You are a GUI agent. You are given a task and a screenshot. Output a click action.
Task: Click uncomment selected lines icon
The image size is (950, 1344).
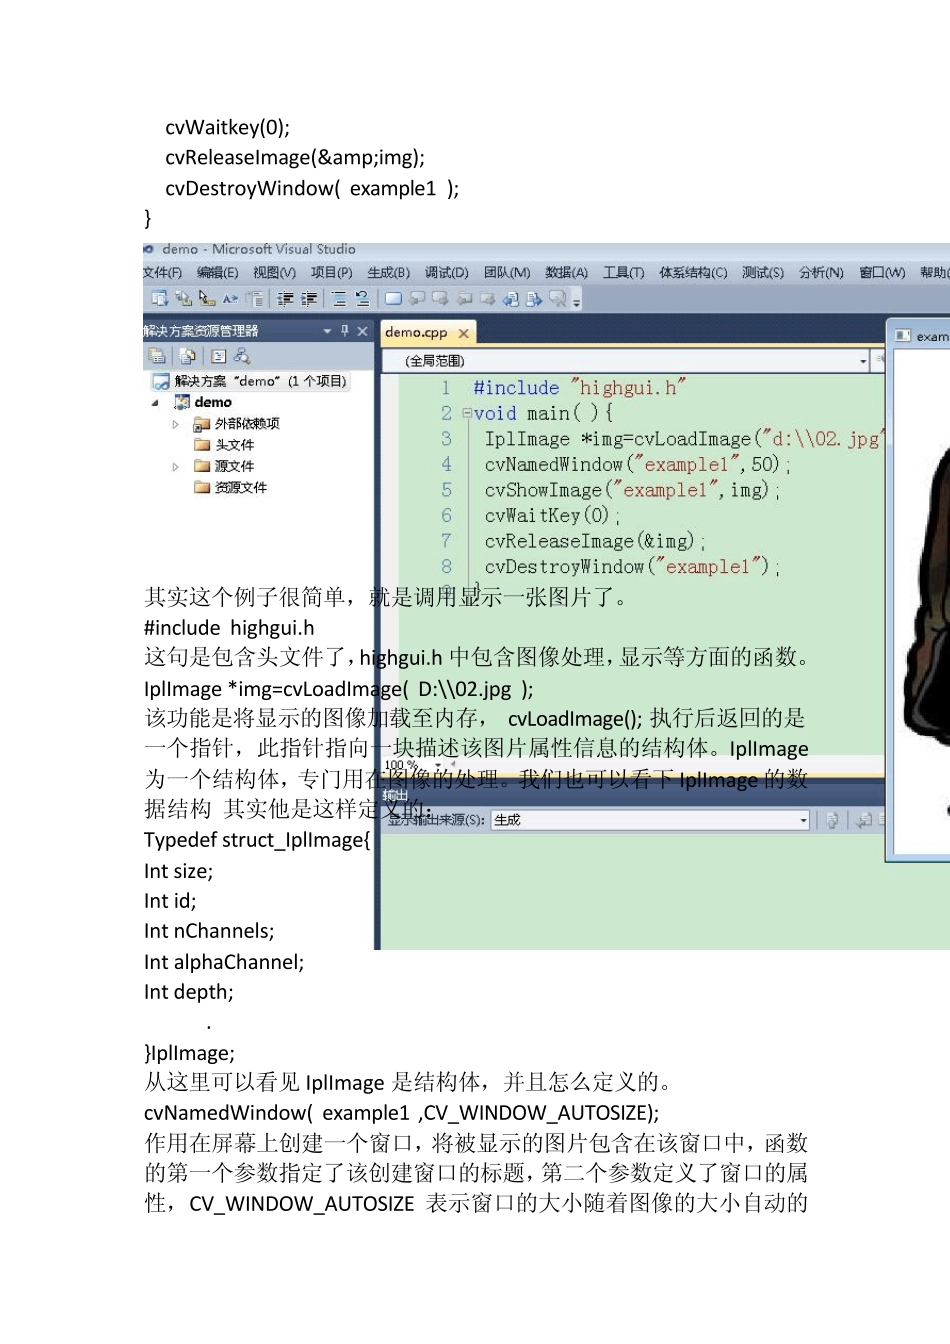[x=362, y=298]
